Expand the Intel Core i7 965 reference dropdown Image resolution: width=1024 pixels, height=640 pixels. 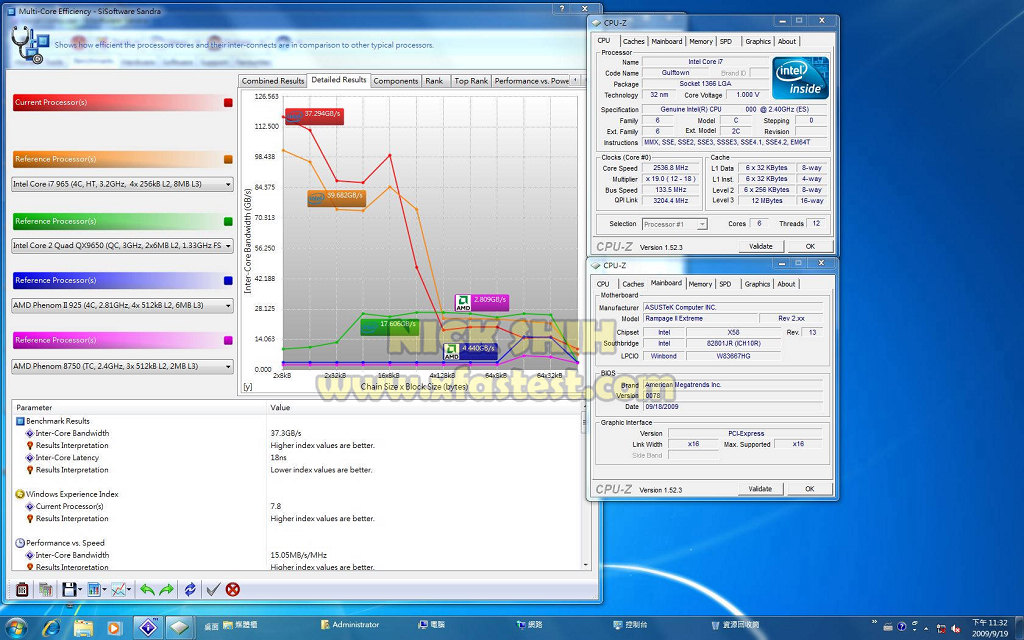(x=229, y=184)
